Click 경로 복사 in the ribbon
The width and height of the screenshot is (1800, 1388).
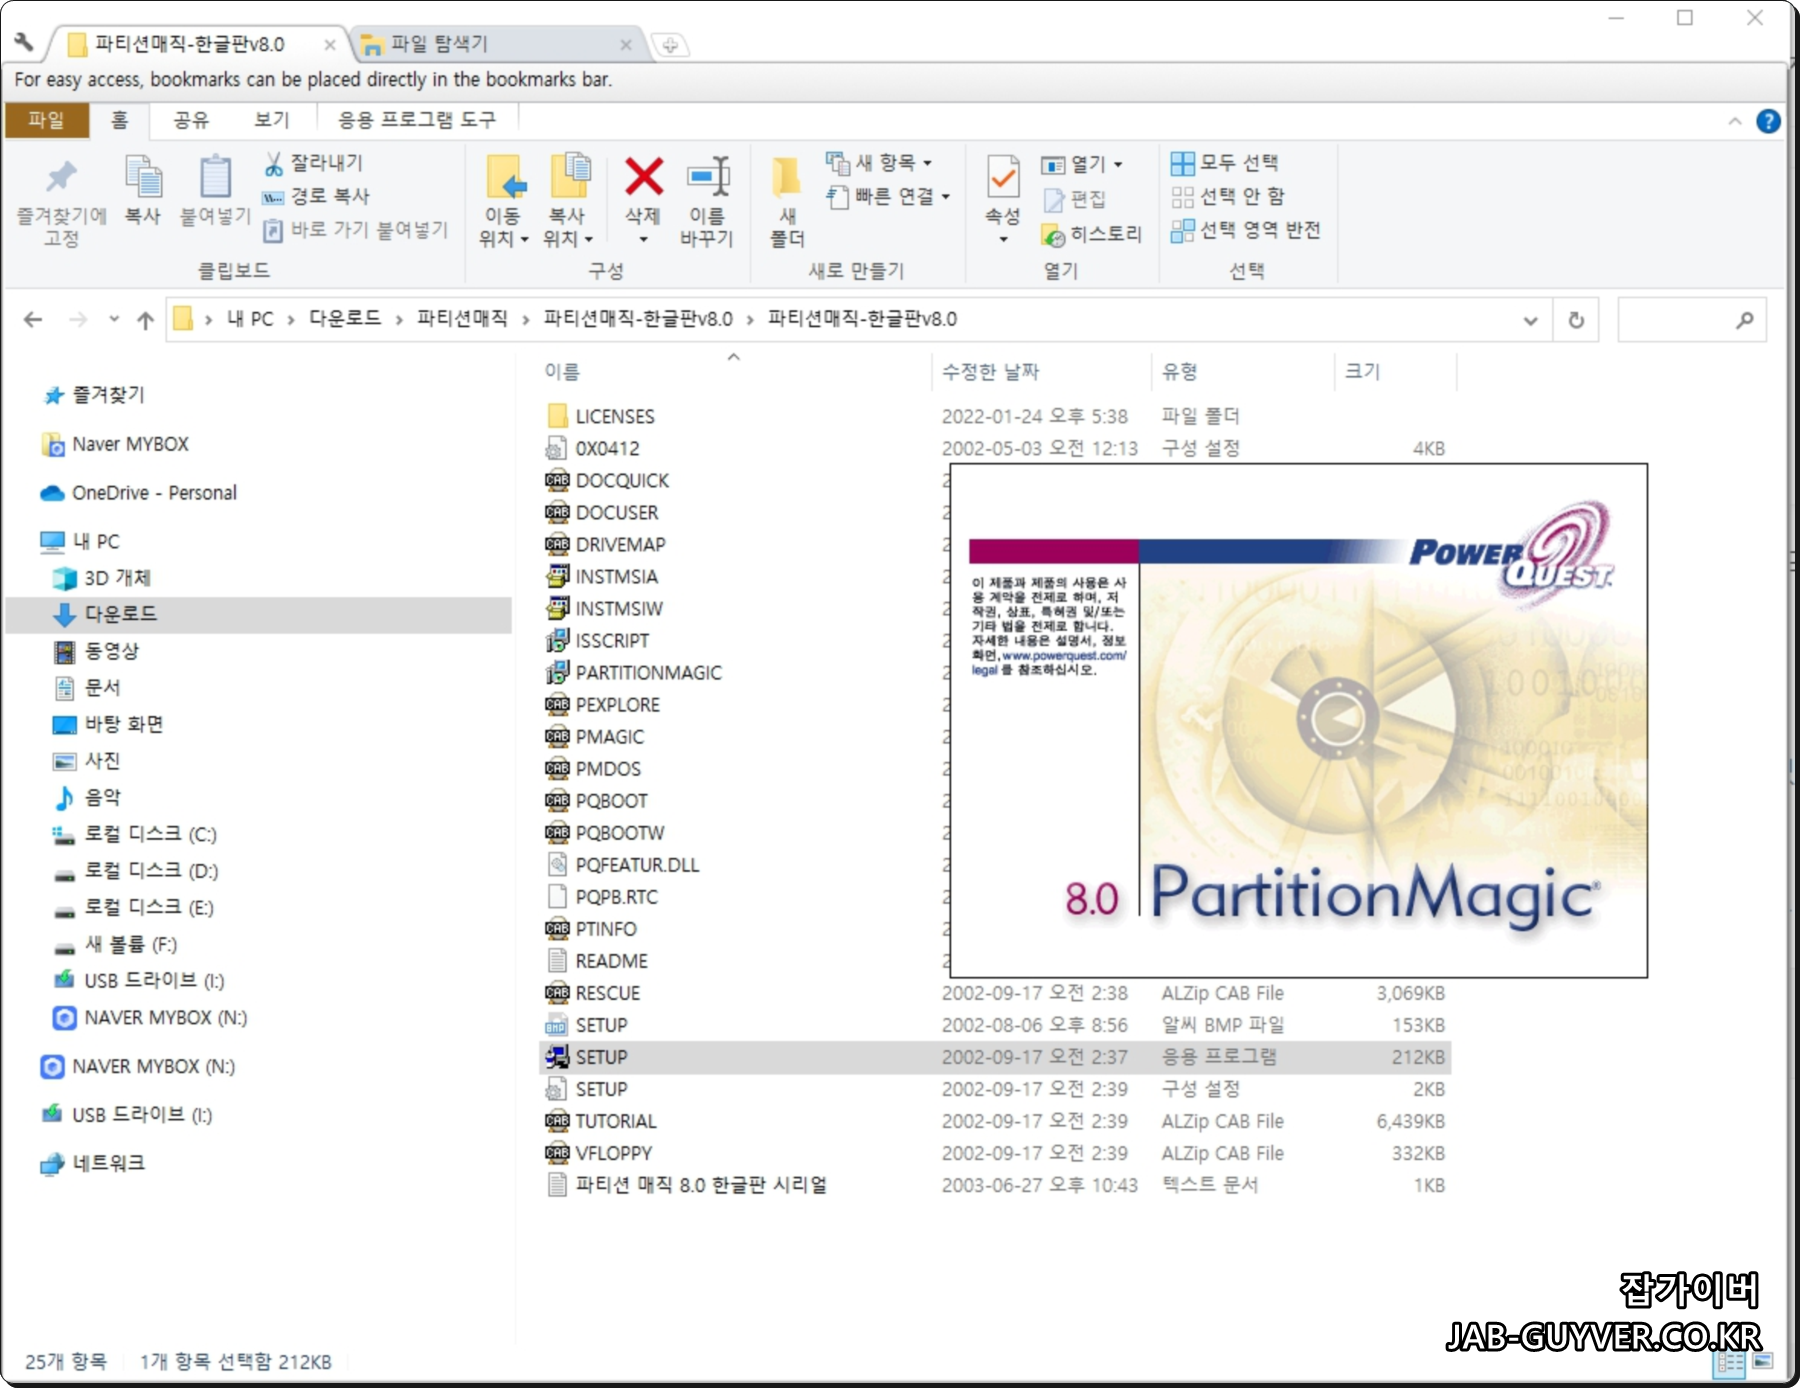click(317, 196)
